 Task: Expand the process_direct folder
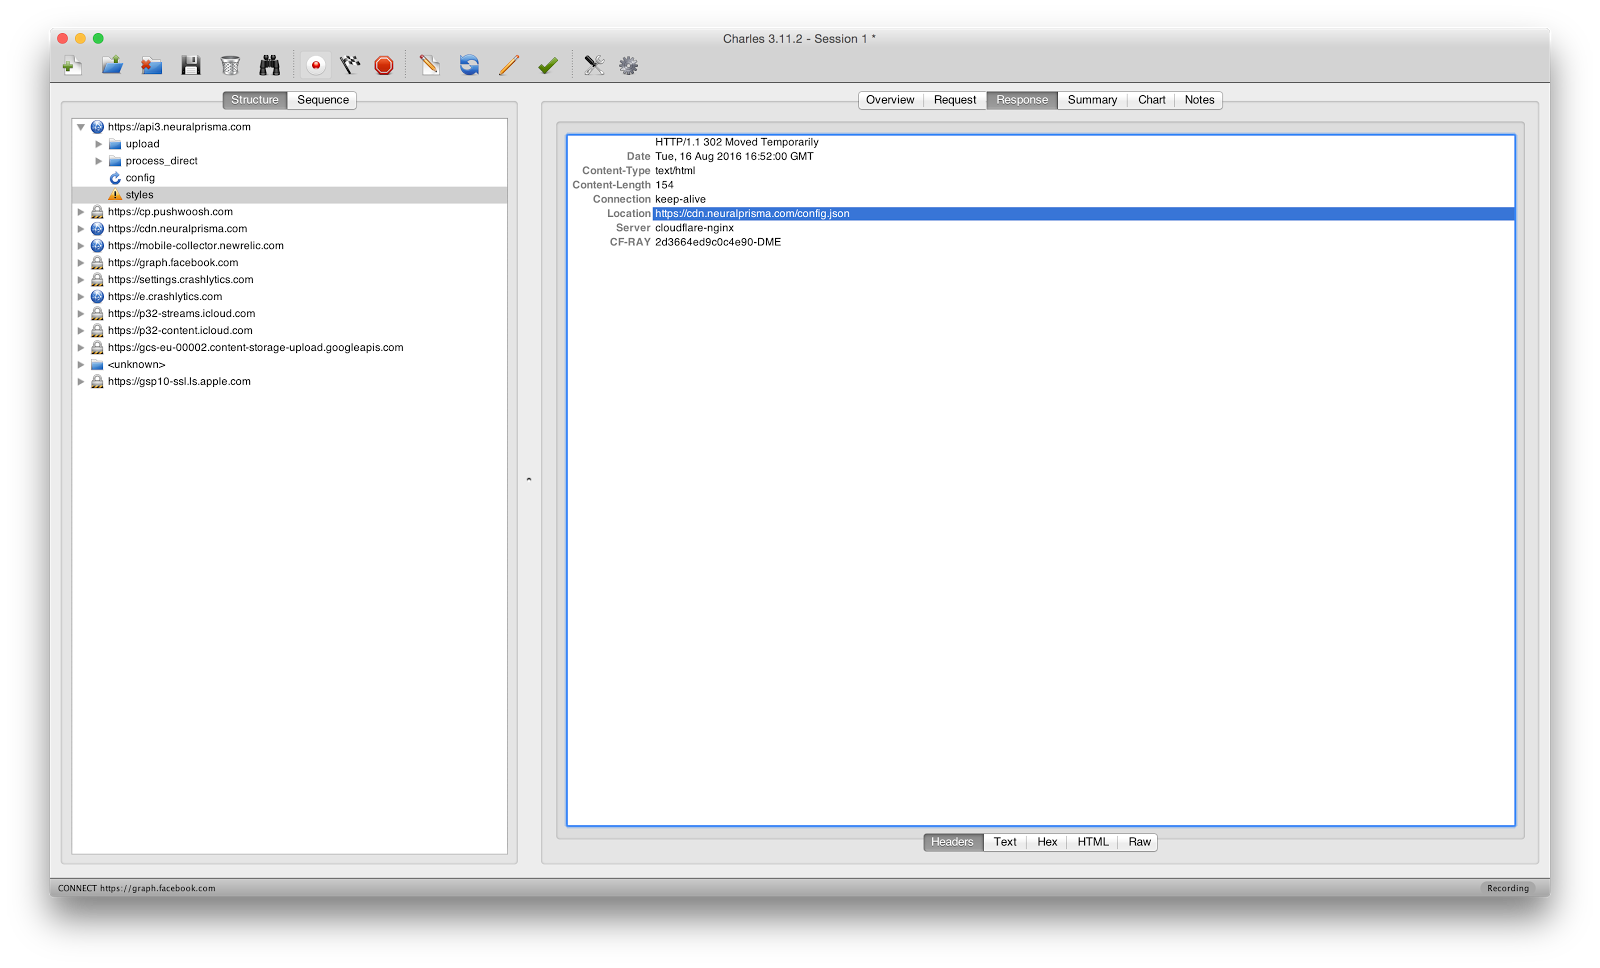coord(98,161)
